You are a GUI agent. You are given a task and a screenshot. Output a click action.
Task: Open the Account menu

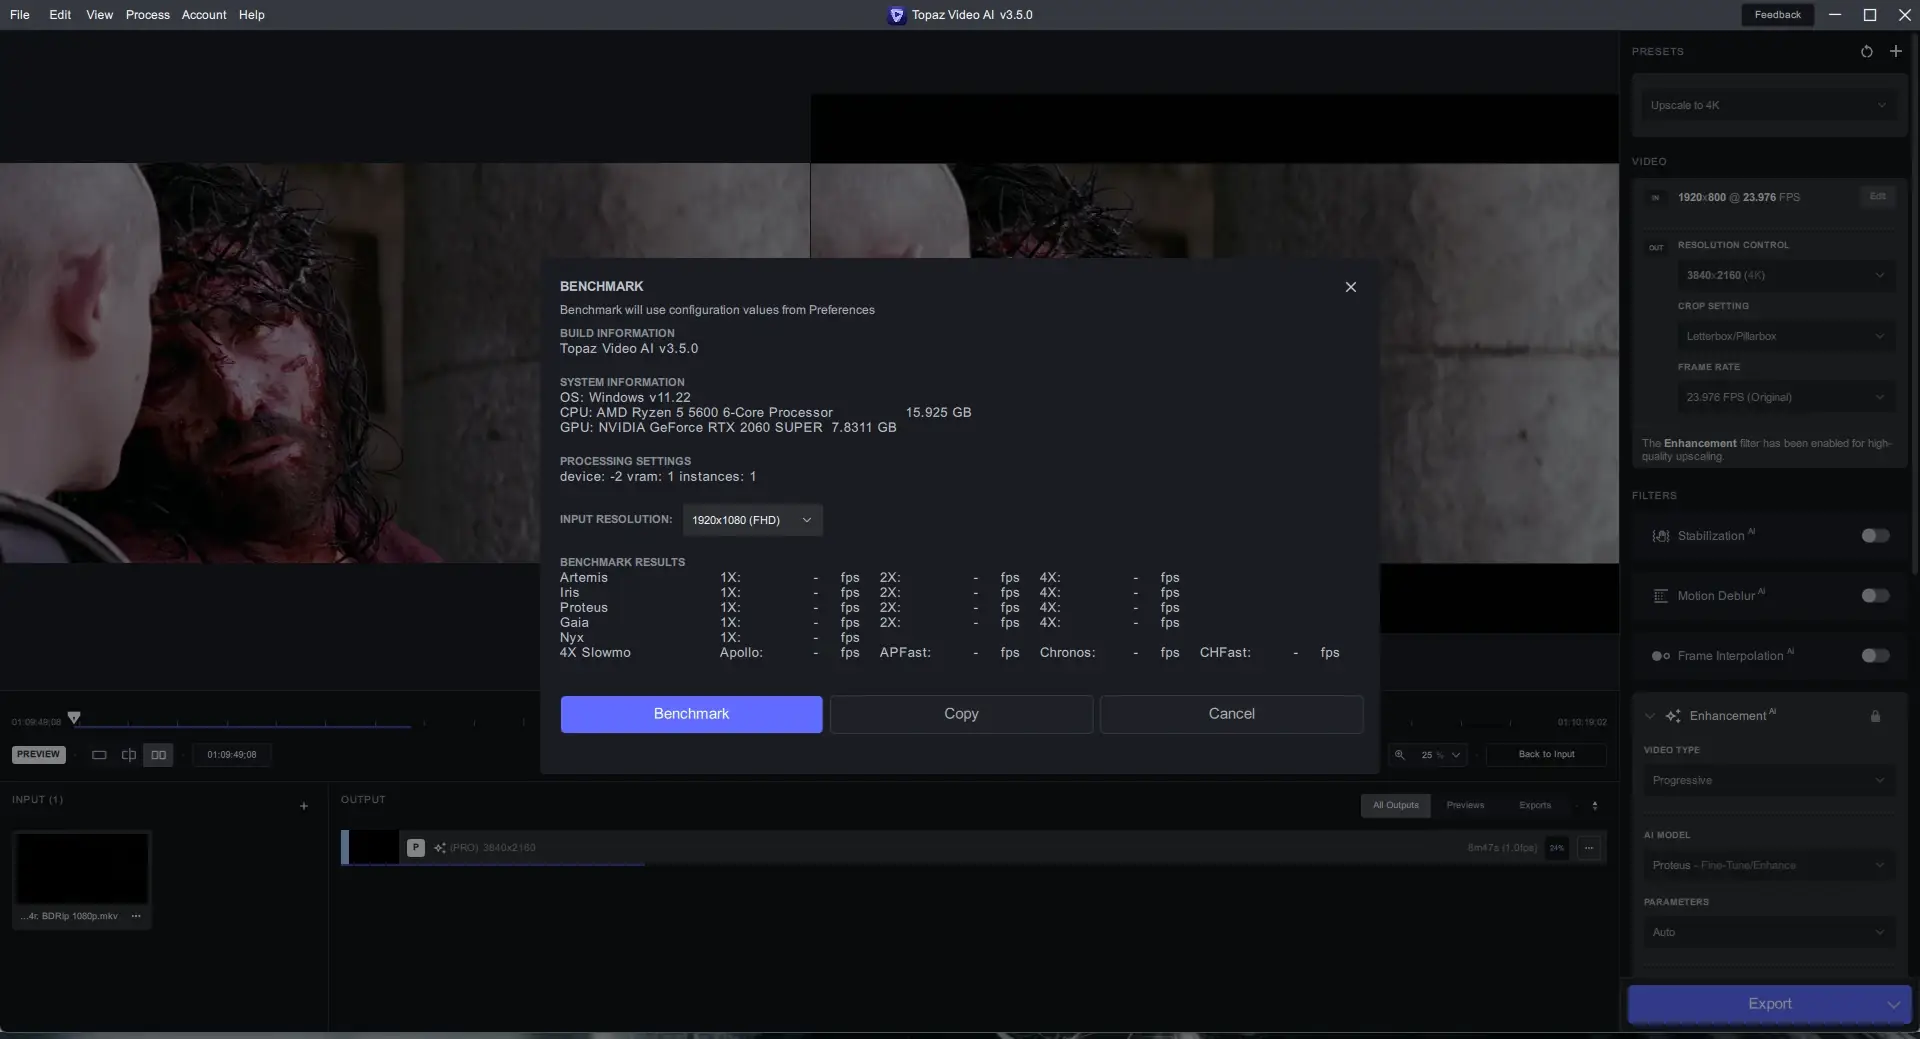tap(204, 15)
